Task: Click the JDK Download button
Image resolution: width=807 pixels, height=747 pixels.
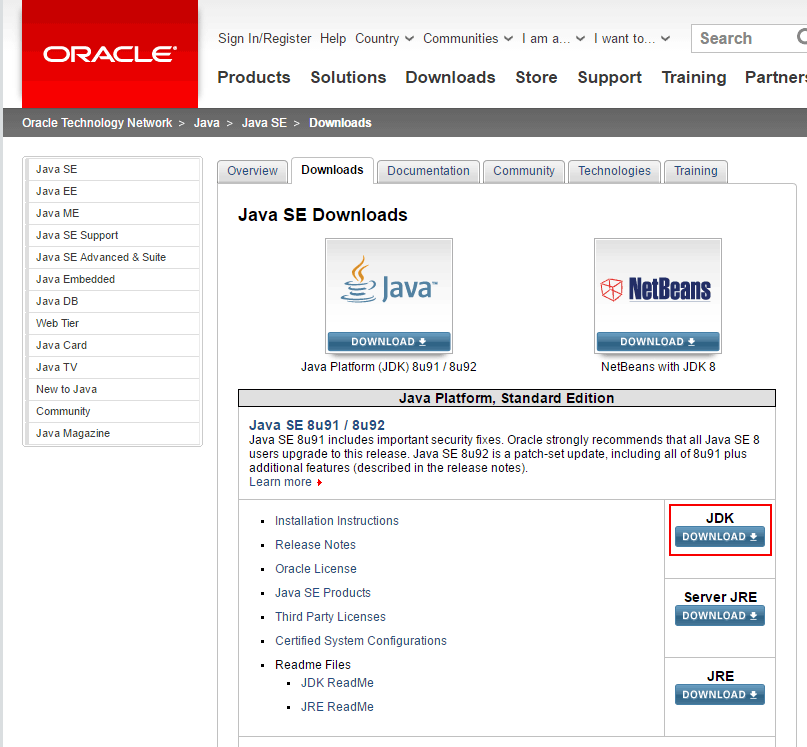Action: click(719, 537)
